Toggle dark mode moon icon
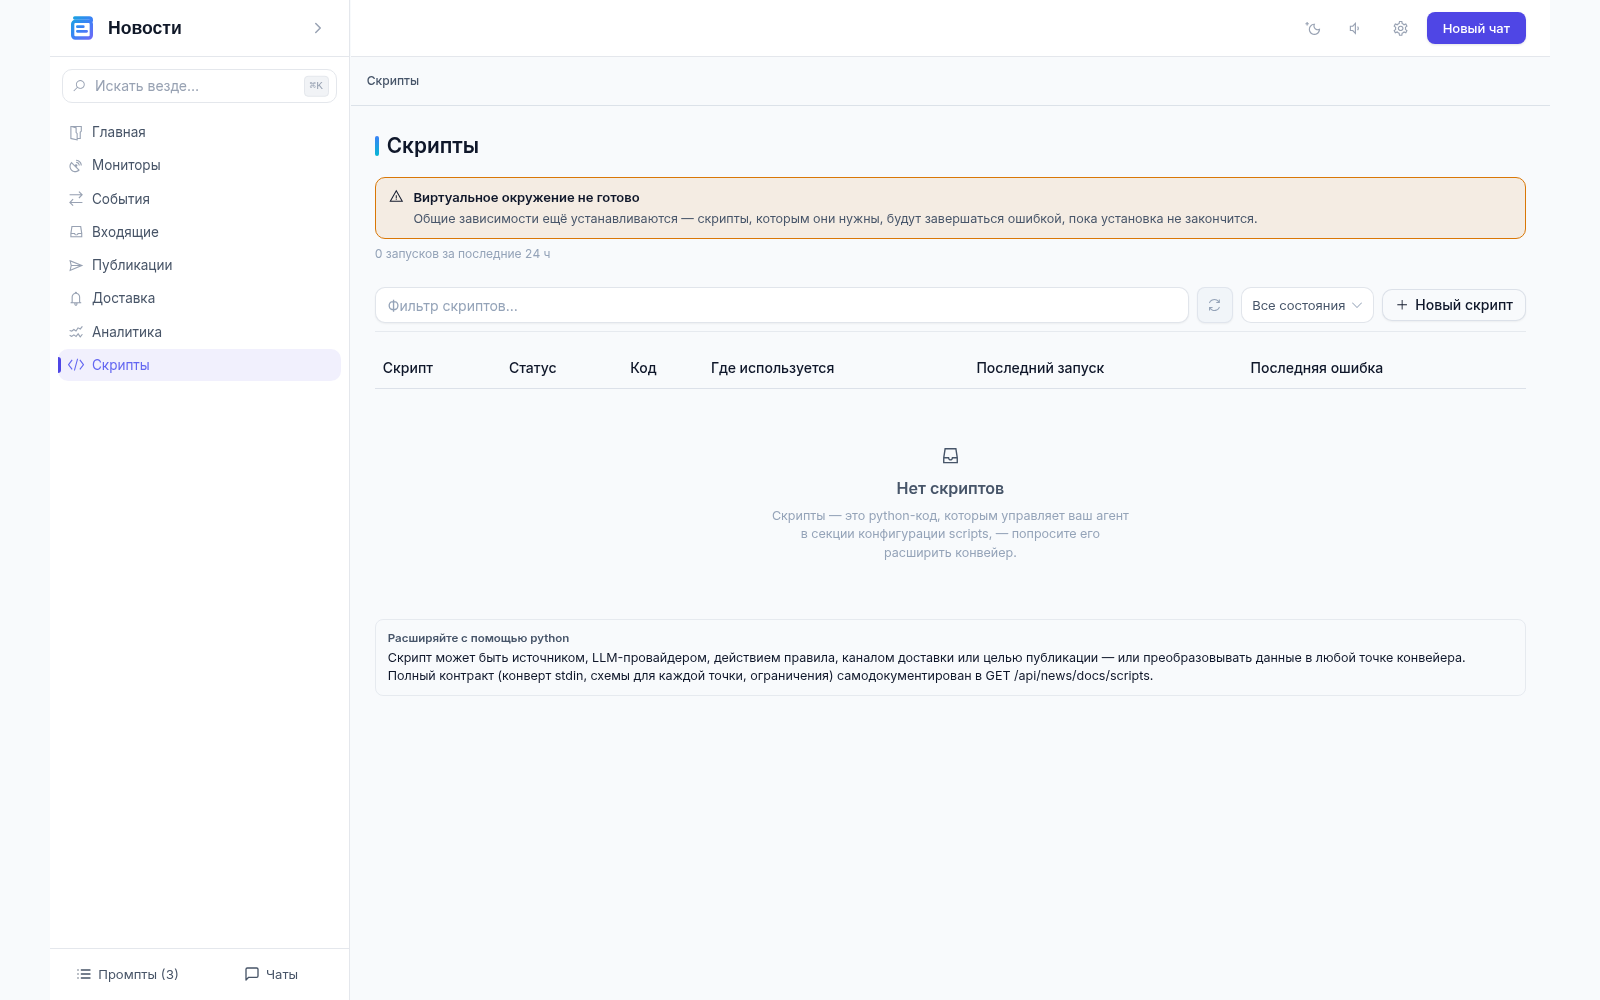 [x=1313, y=28]
